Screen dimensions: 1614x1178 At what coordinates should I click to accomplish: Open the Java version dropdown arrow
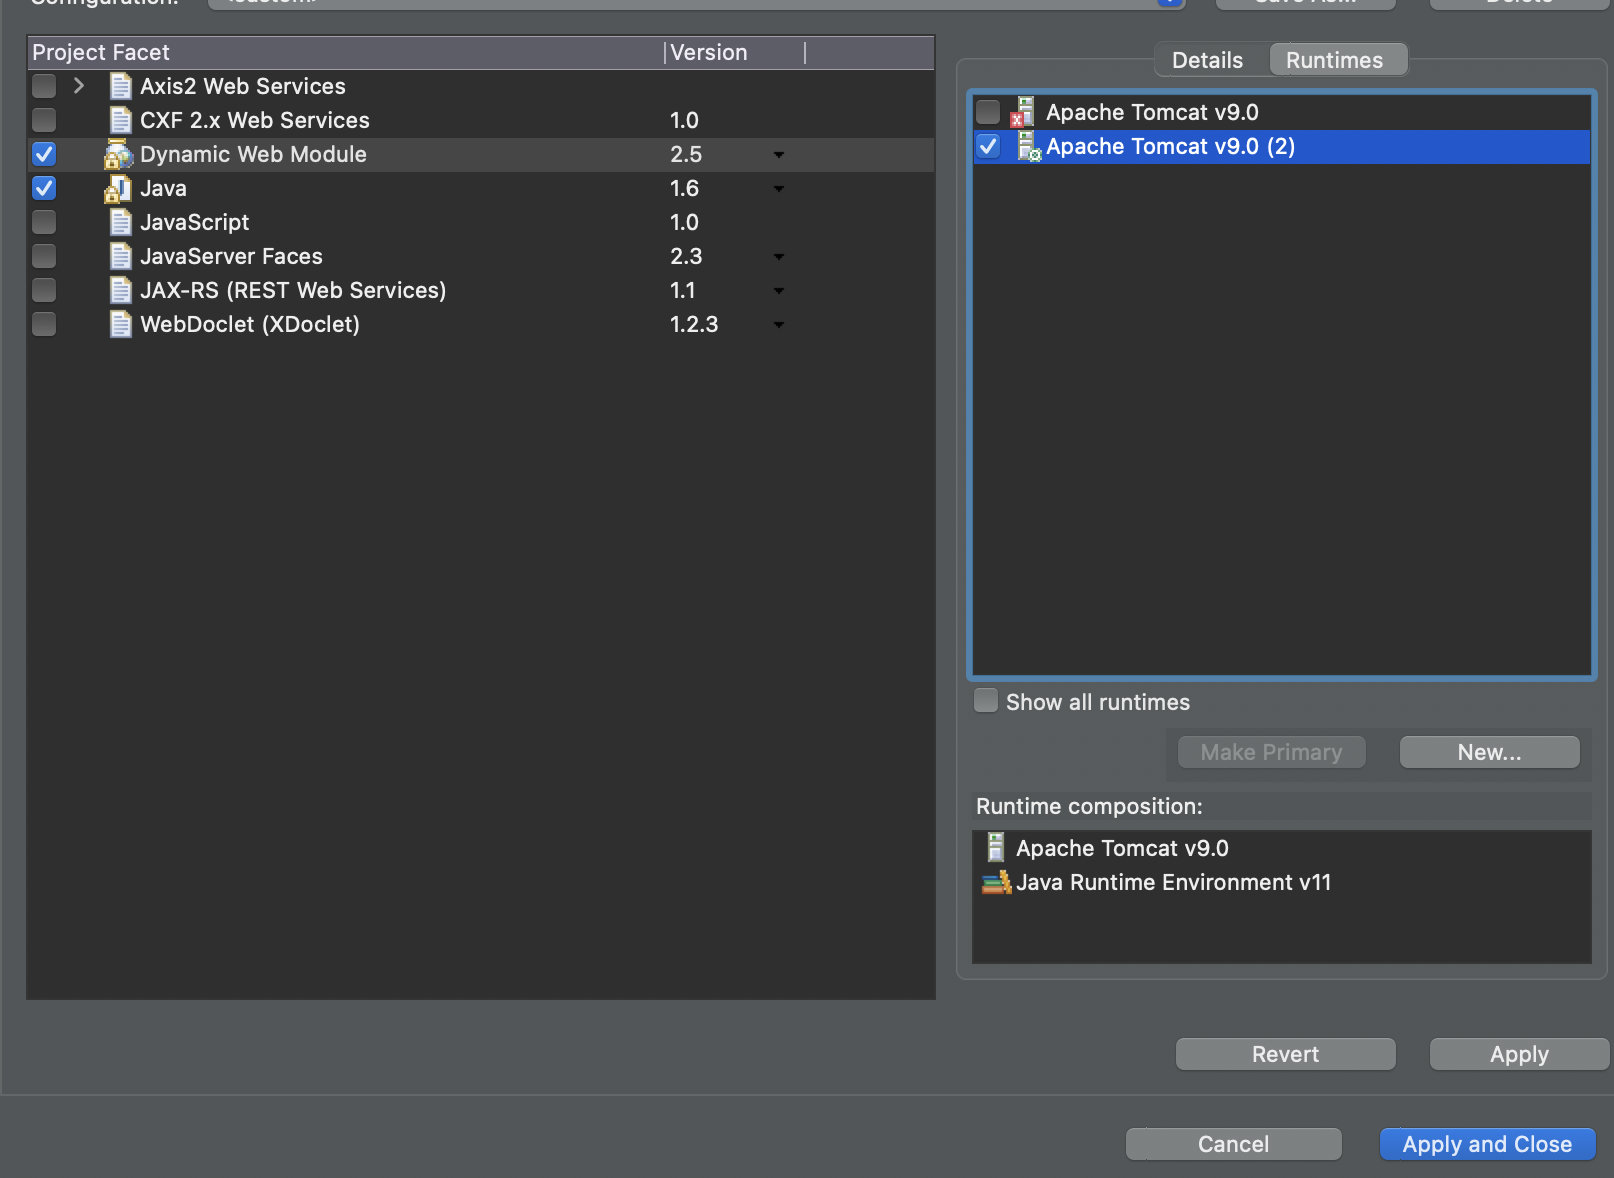pyautogui.click(x=779, y=189)
